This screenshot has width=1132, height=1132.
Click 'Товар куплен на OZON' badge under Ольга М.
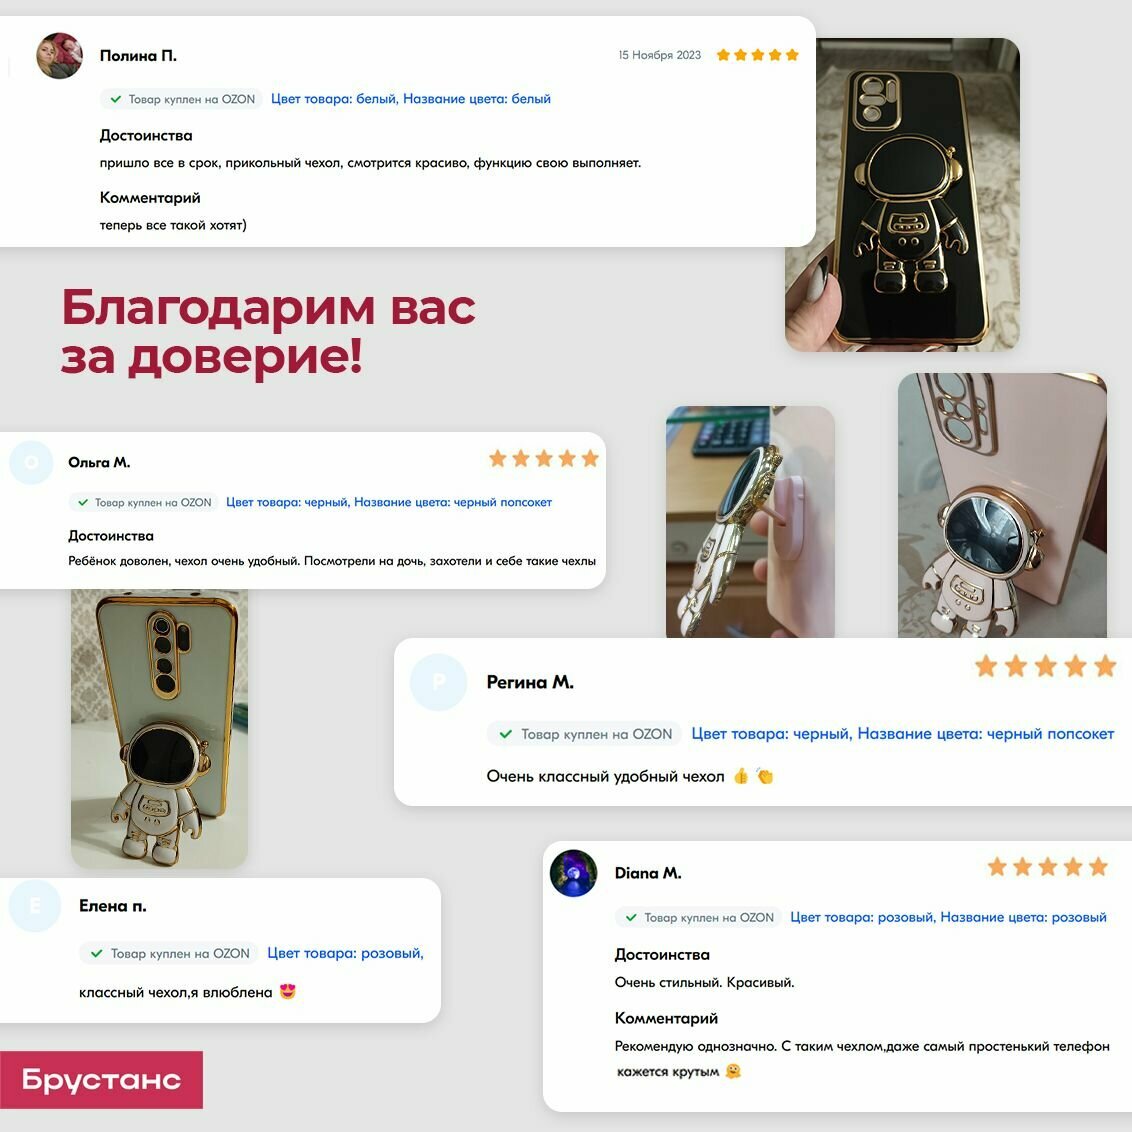point(144,502)
